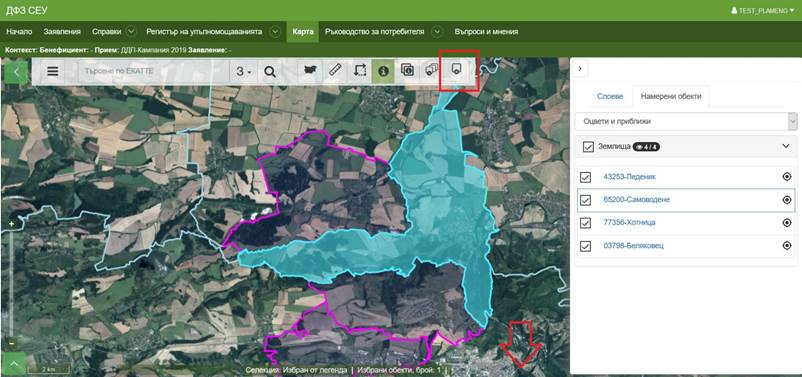Open the TEST_PLAMENG user menu
The image size is (802, 377).
click(x=762, y=10)
